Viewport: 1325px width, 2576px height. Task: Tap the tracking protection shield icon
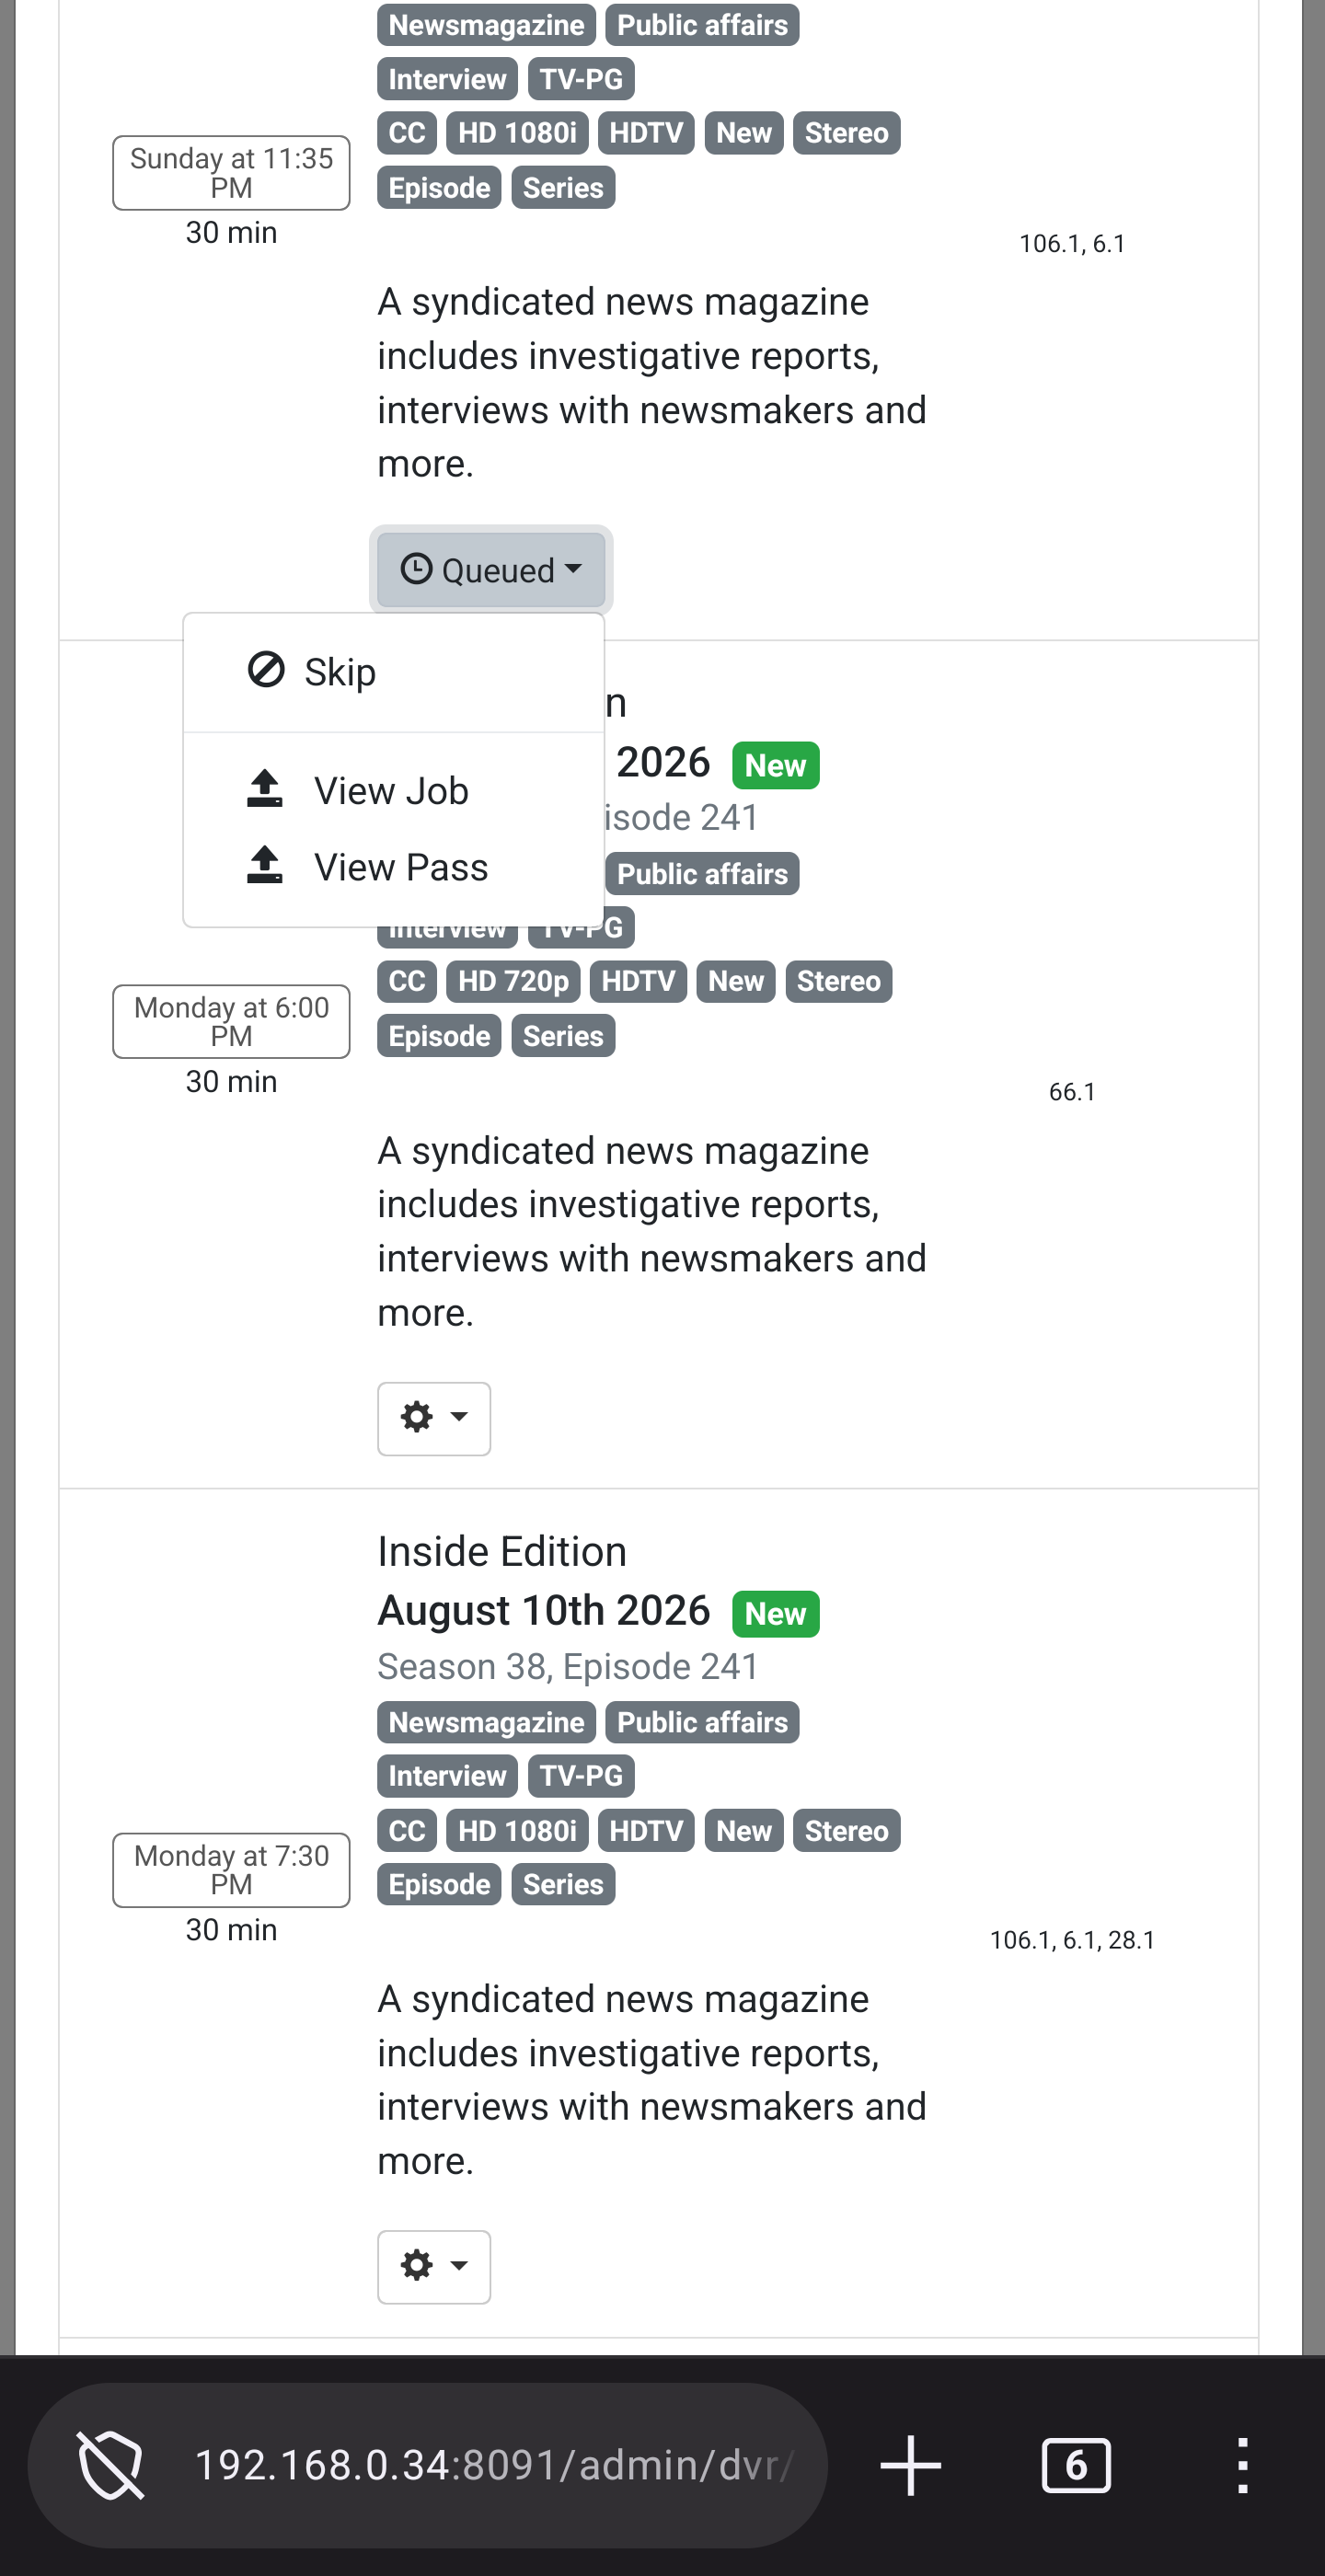pos(110,2465)
